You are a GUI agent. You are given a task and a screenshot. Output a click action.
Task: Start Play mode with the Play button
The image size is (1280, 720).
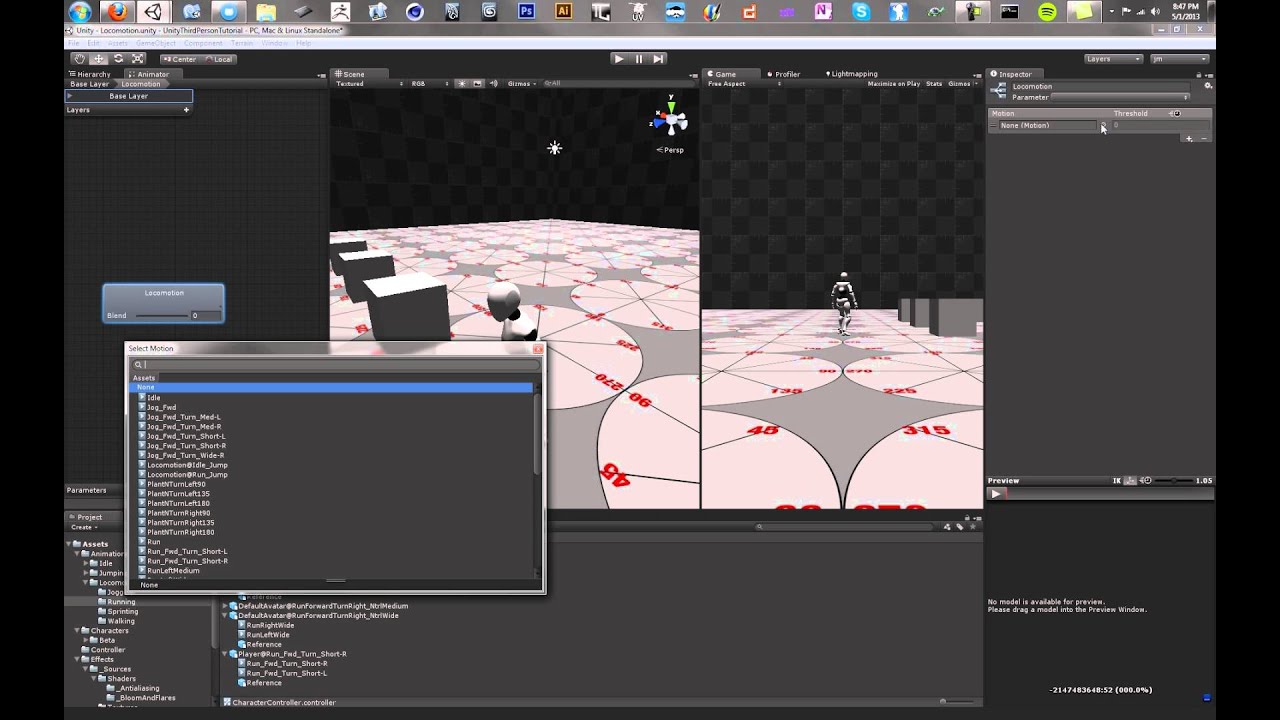click(619, 59)
